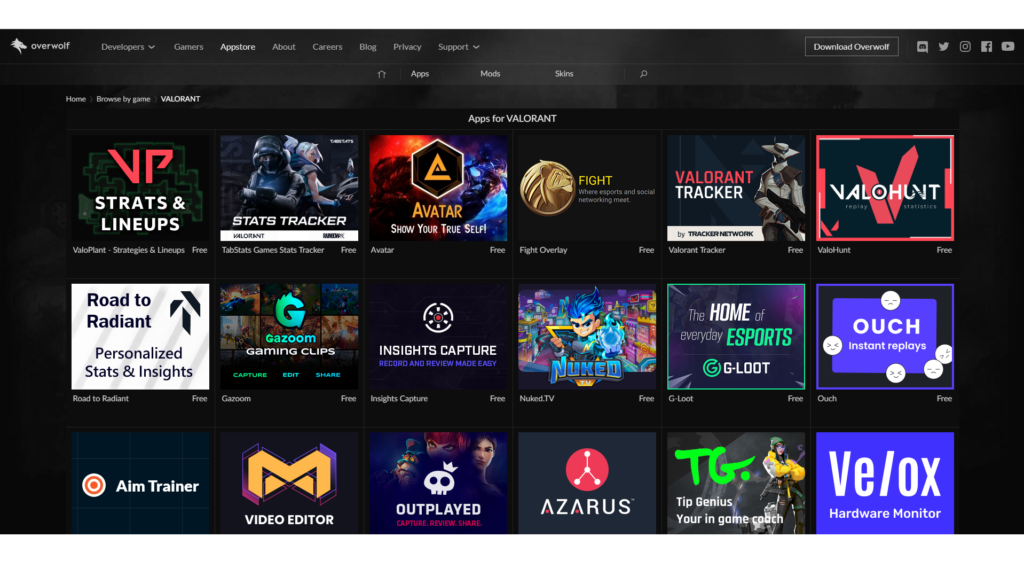Open the Insights Capture thumbnail
Image resolution: width=1024 pixels, height=576 pixels.
pos(438,336)
